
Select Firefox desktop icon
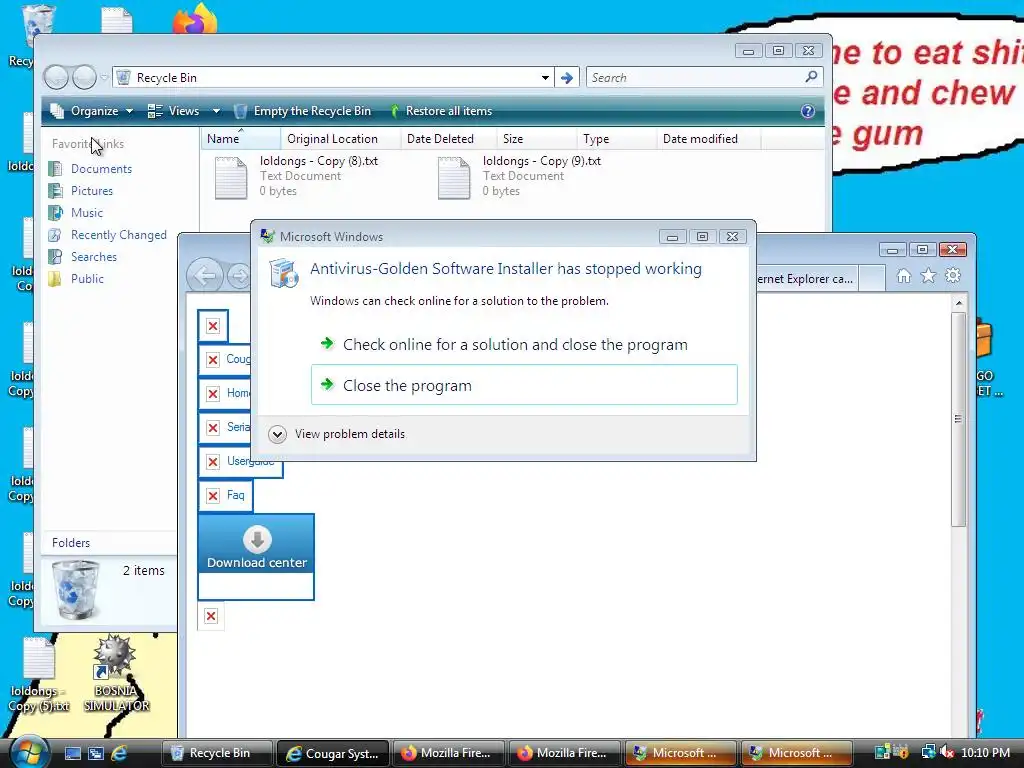[194, 18]
